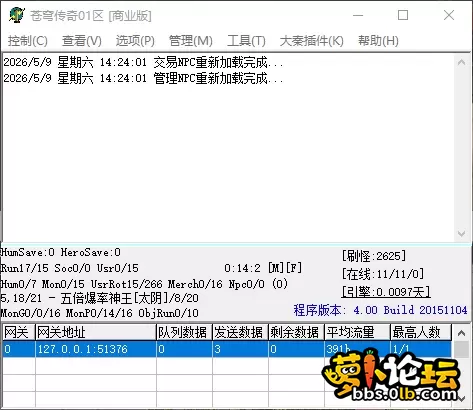Screen dimensions: 473x410
Task: Click the 发送数据 column header
Action: tap(240, 332)
